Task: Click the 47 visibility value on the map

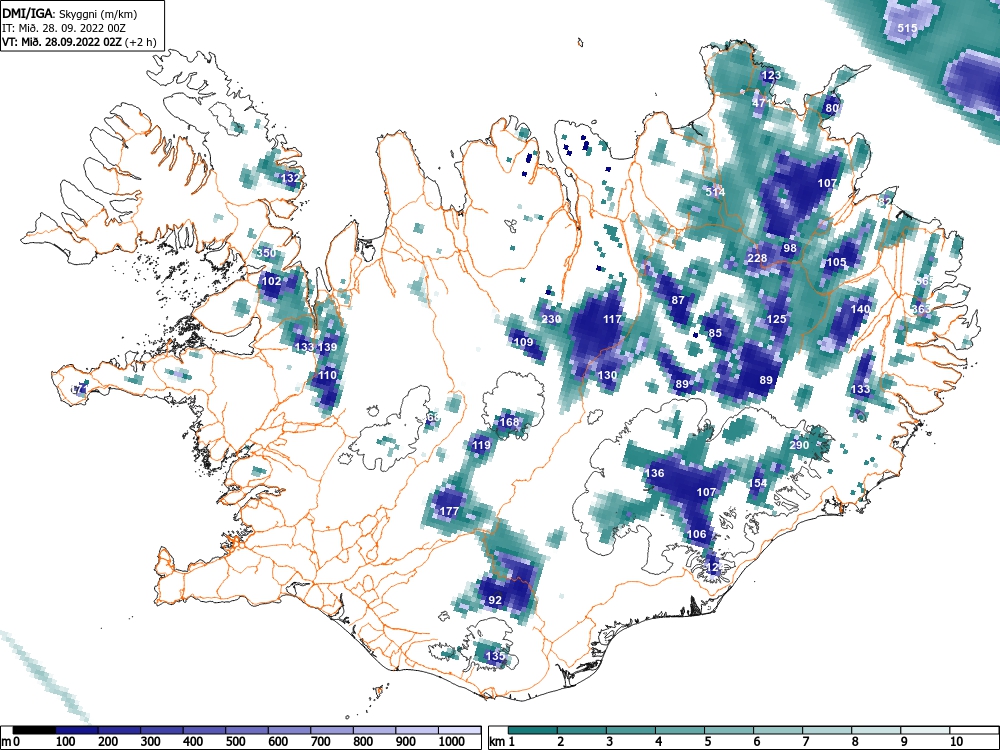Action: pos(759,103)
